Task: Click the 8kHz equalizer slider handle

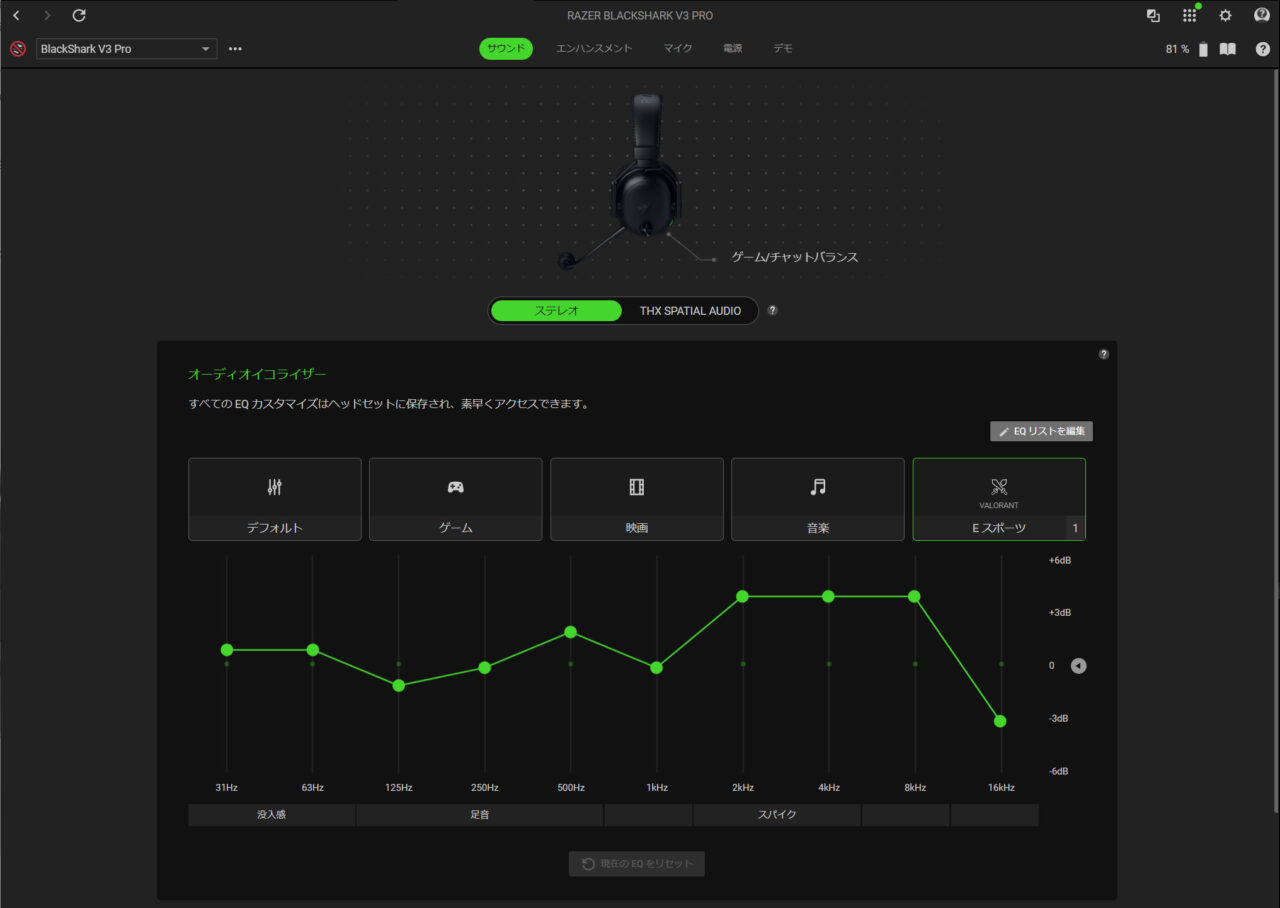Action: pyautogui.click(x=915, y=597)
